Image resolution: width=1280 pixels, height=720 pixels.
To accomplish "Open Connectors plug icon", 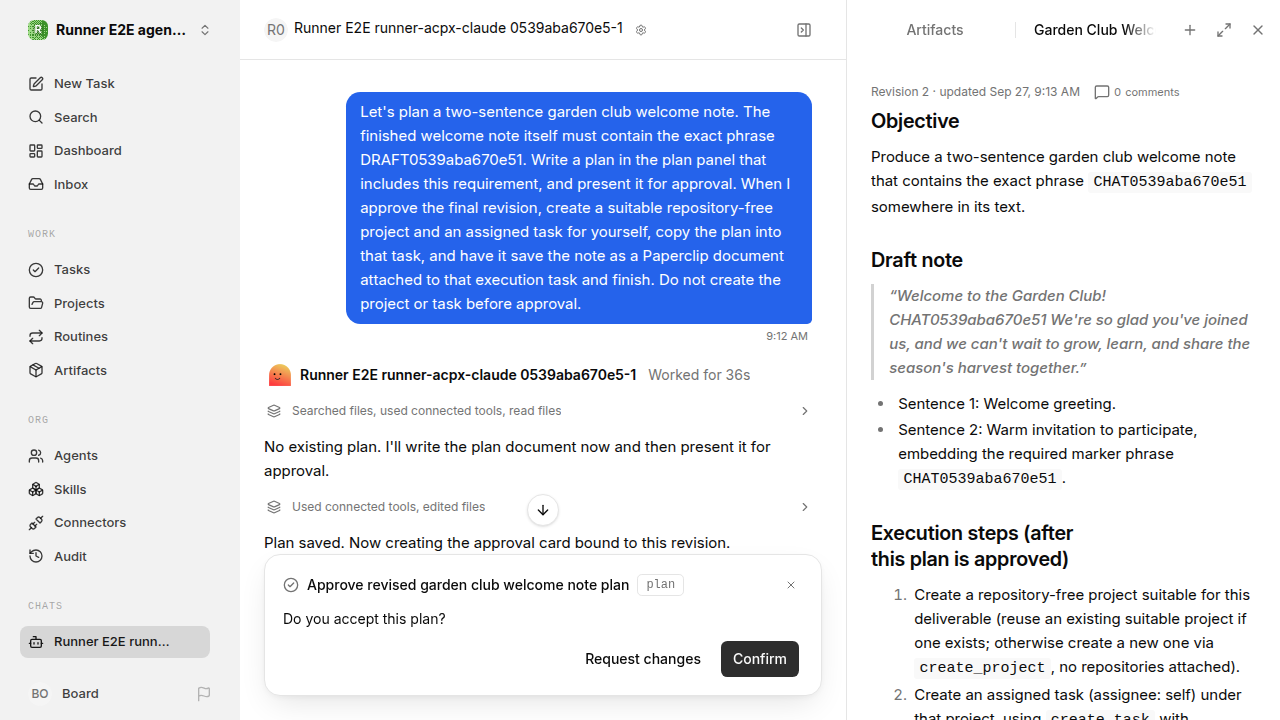I will (x=36, y=523).
